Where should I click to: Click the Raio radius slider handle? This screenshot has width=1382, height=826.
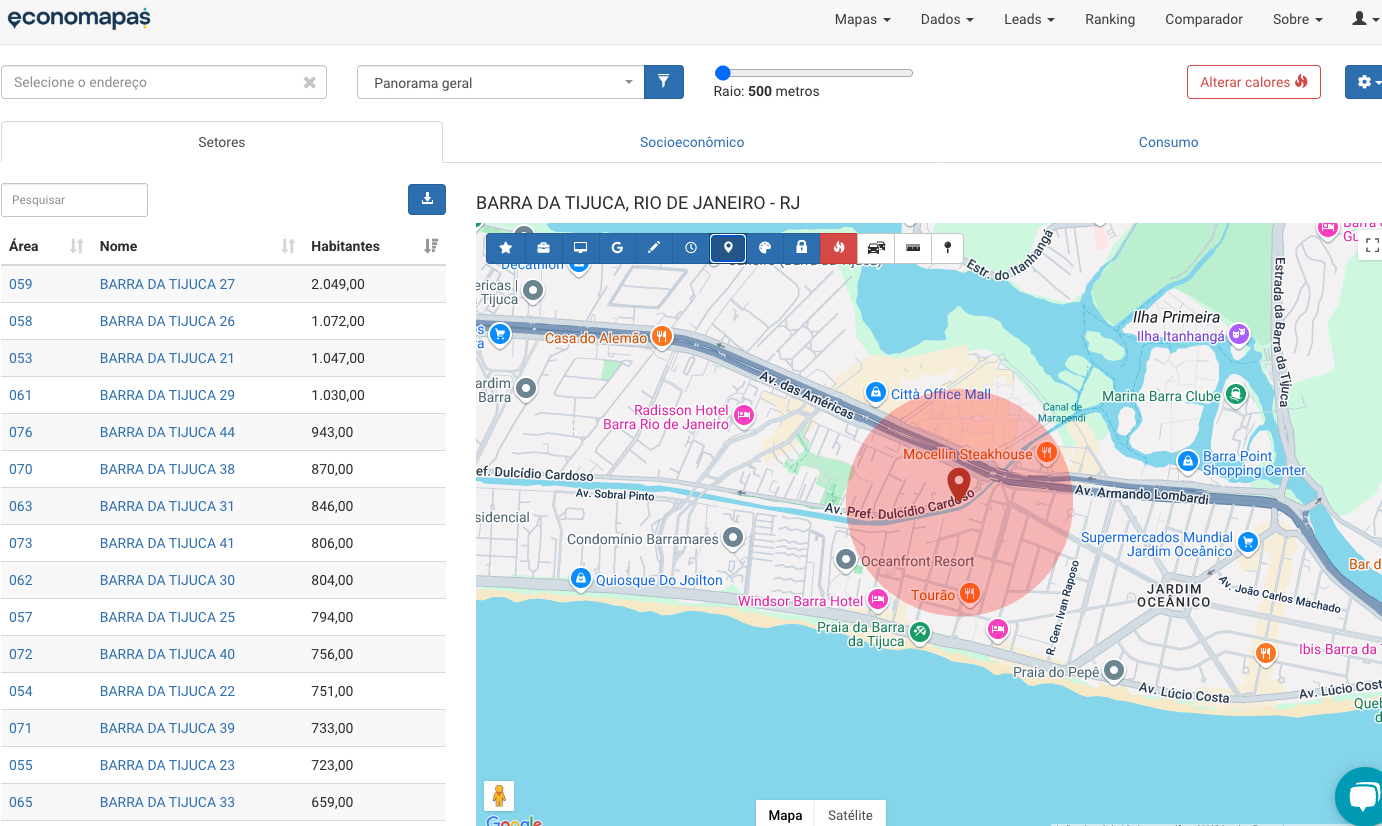click(723, 72)
